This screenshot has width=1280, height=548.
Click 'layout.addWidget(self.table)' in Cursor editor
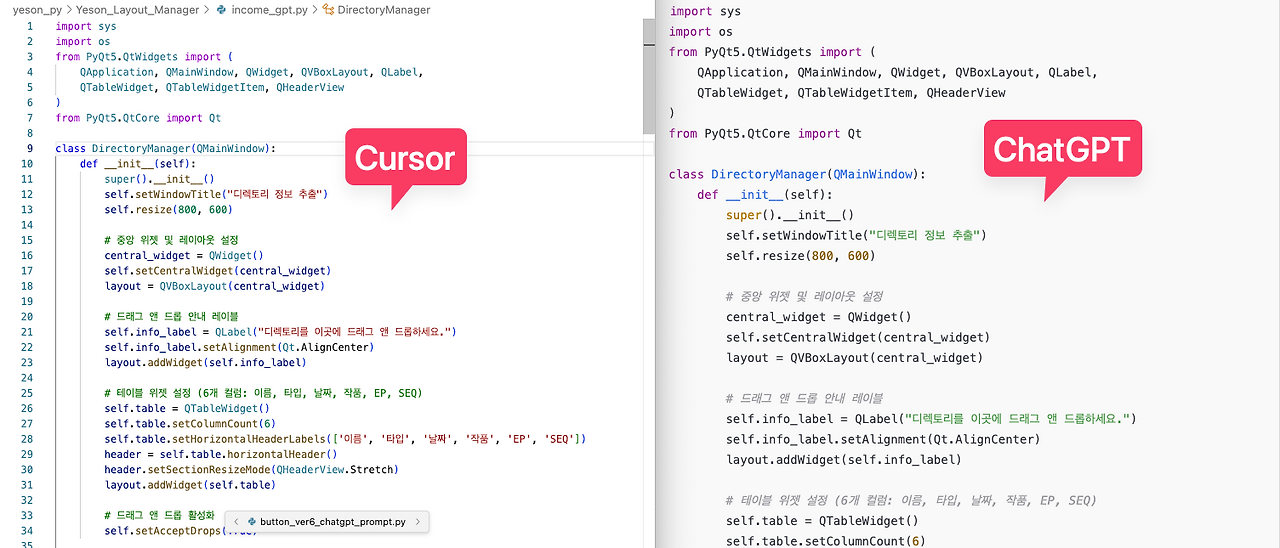[x=190, y=485]
